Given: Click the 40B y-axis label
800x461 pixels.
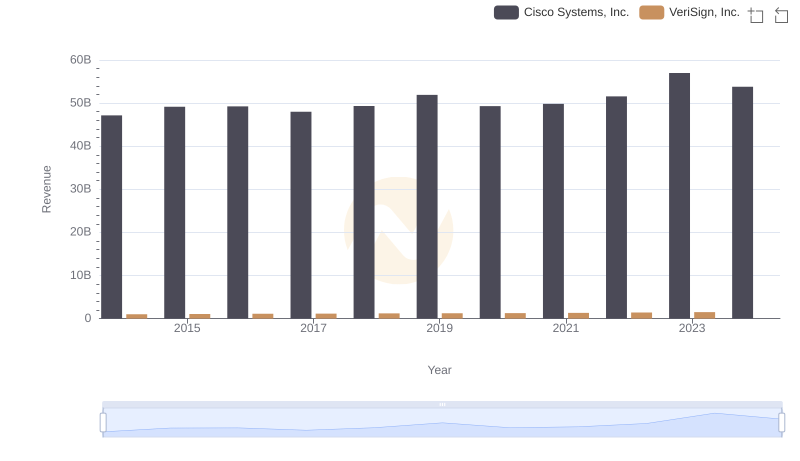Looking at the screenshot, I should [x=81, y=146].
